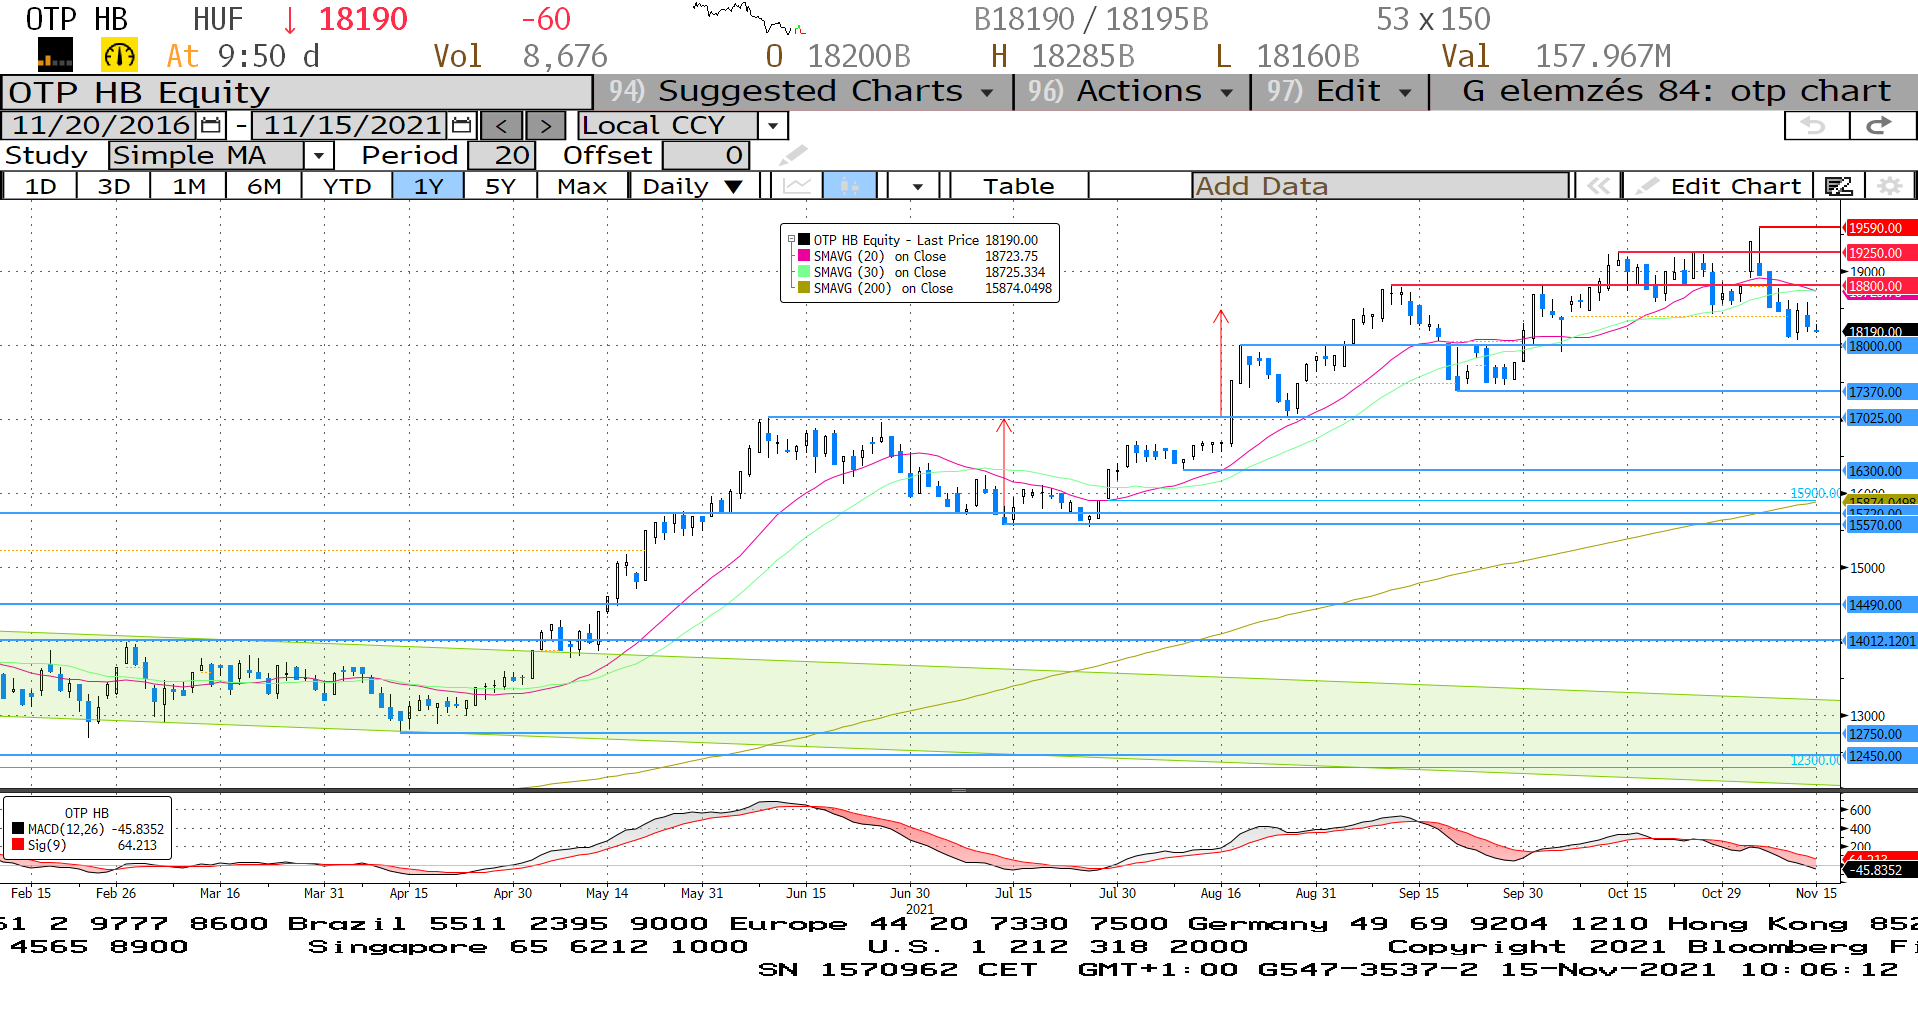
Task: Click the 14012.1201 price level label
Action: 1880,641
